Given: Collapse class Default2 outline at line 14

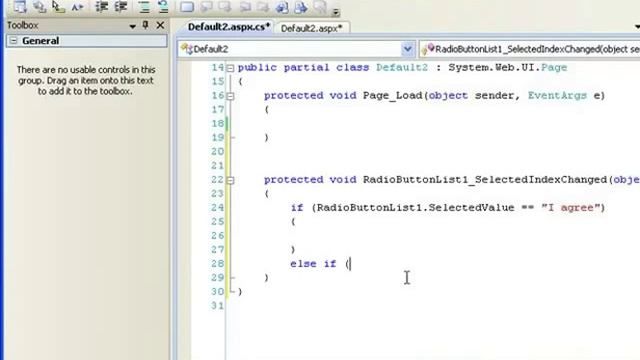Looking at the screenshot, I should (230, 68).
